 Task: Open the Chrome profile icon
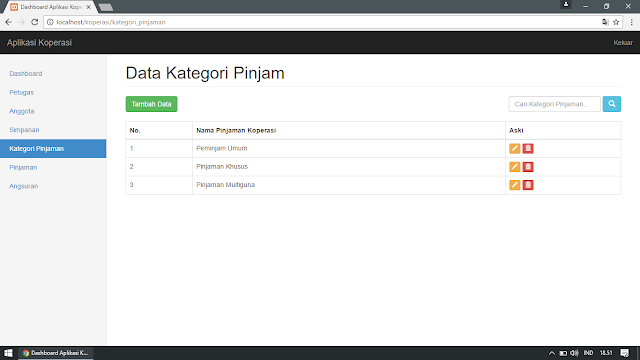tap(566, 4)
